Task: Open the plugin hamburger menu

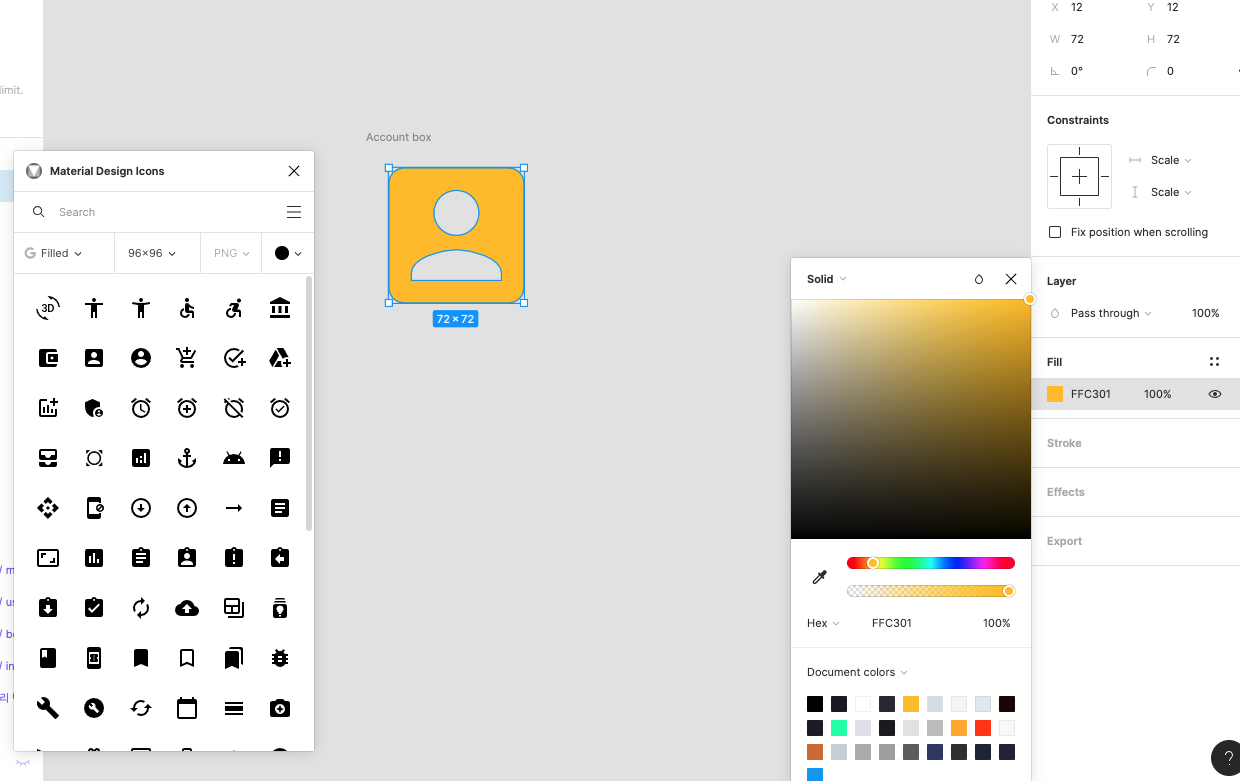Action: click(294, 212)
